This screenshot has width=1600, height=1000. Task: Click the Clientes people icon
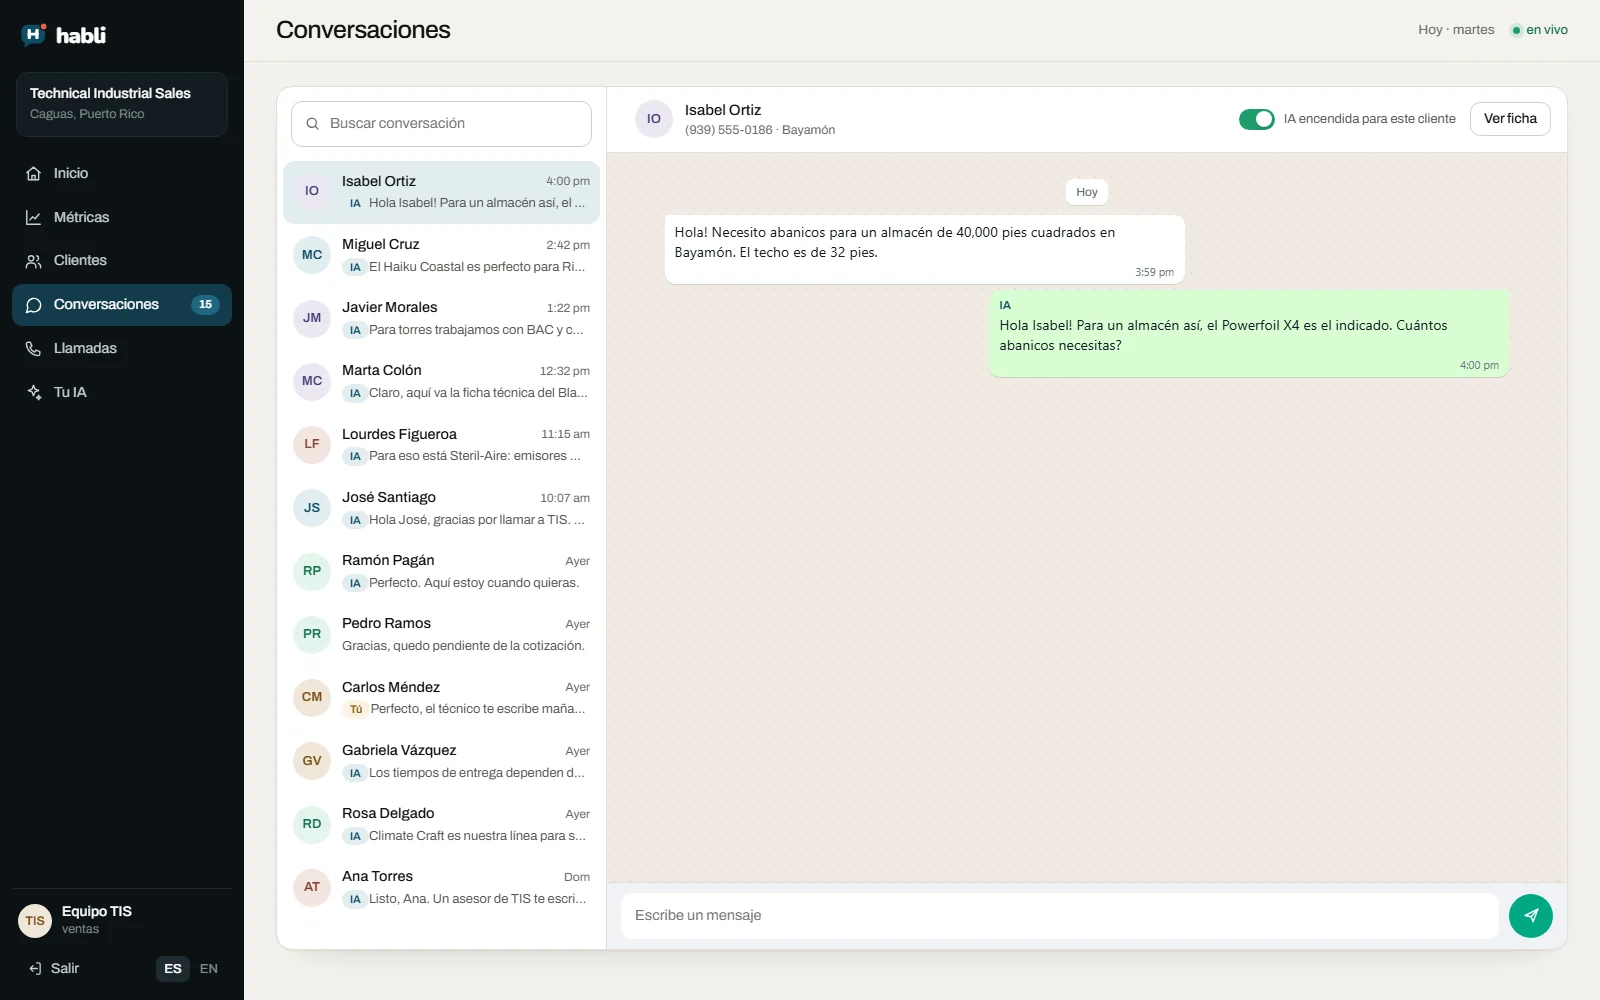tap(34, 261)
